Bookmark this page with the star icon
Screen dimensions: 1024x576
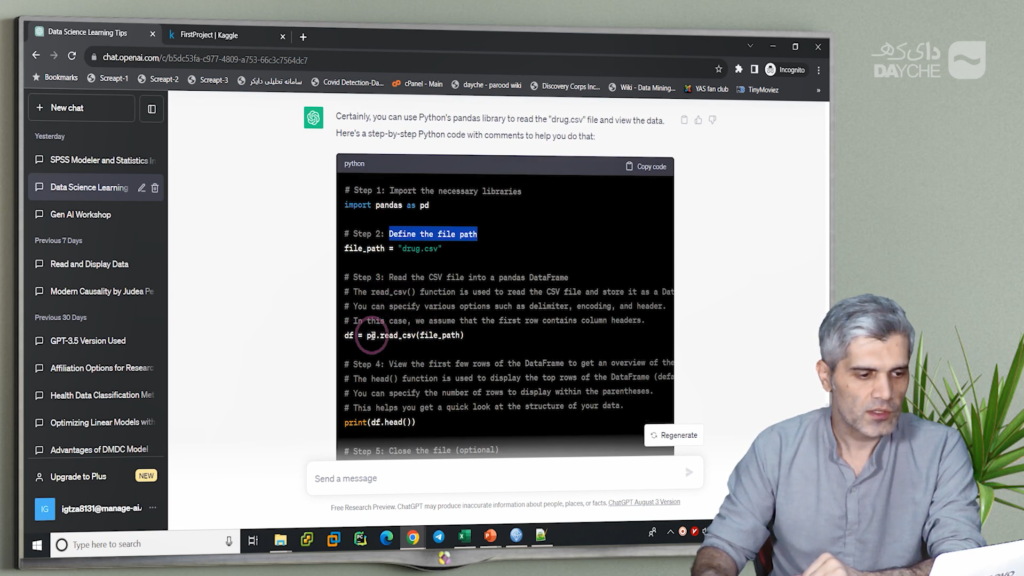click(718, 69)
